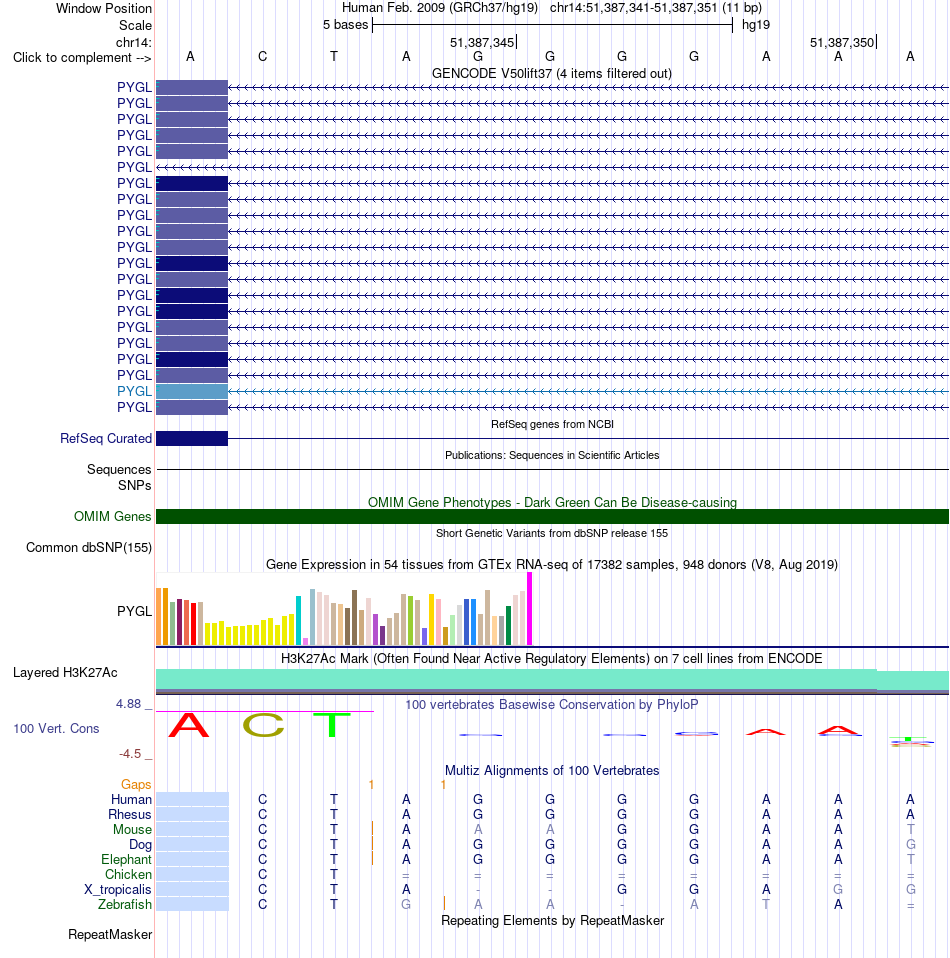This screenshot has width=950, height=958.
Task: Select the X_tropicalis alignment row label
Action: [x=118, y=889]
